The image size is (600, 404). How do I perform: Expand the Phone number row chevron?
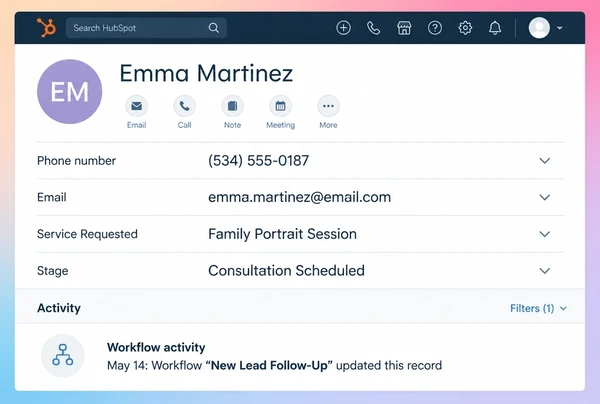pos(545,161)
